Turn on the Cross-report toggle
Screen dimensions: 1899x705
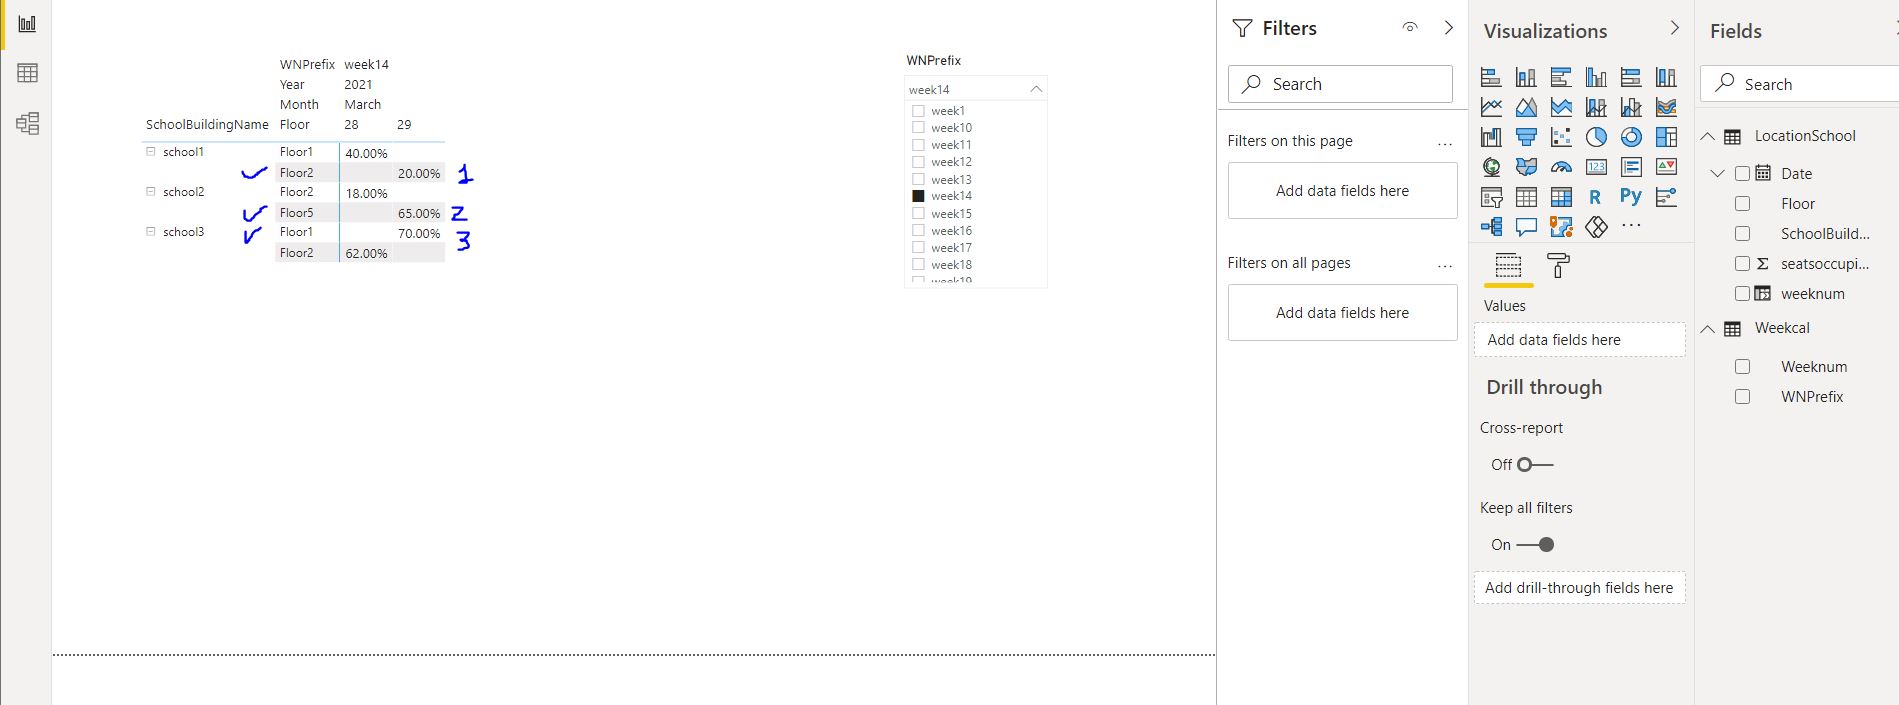[1534, 465]
